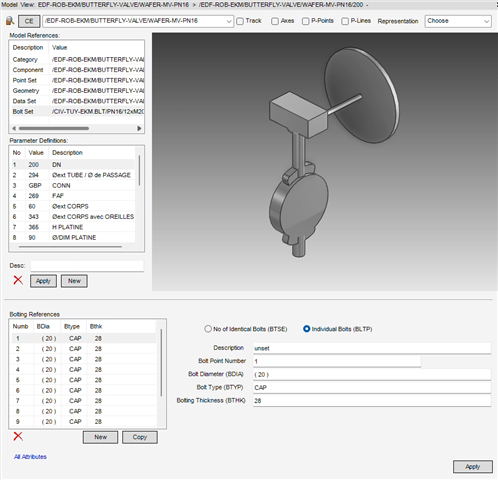Screen dimensions: 498x480
Task: Click the Copy button
Action: coord(140,437)
